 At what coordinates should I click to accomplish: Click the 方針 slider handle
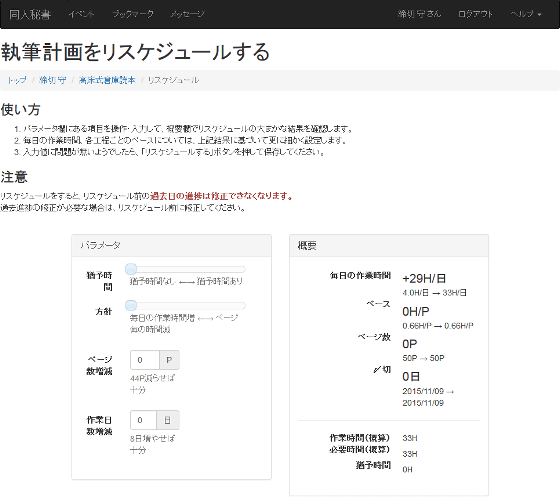click(131, 305)
